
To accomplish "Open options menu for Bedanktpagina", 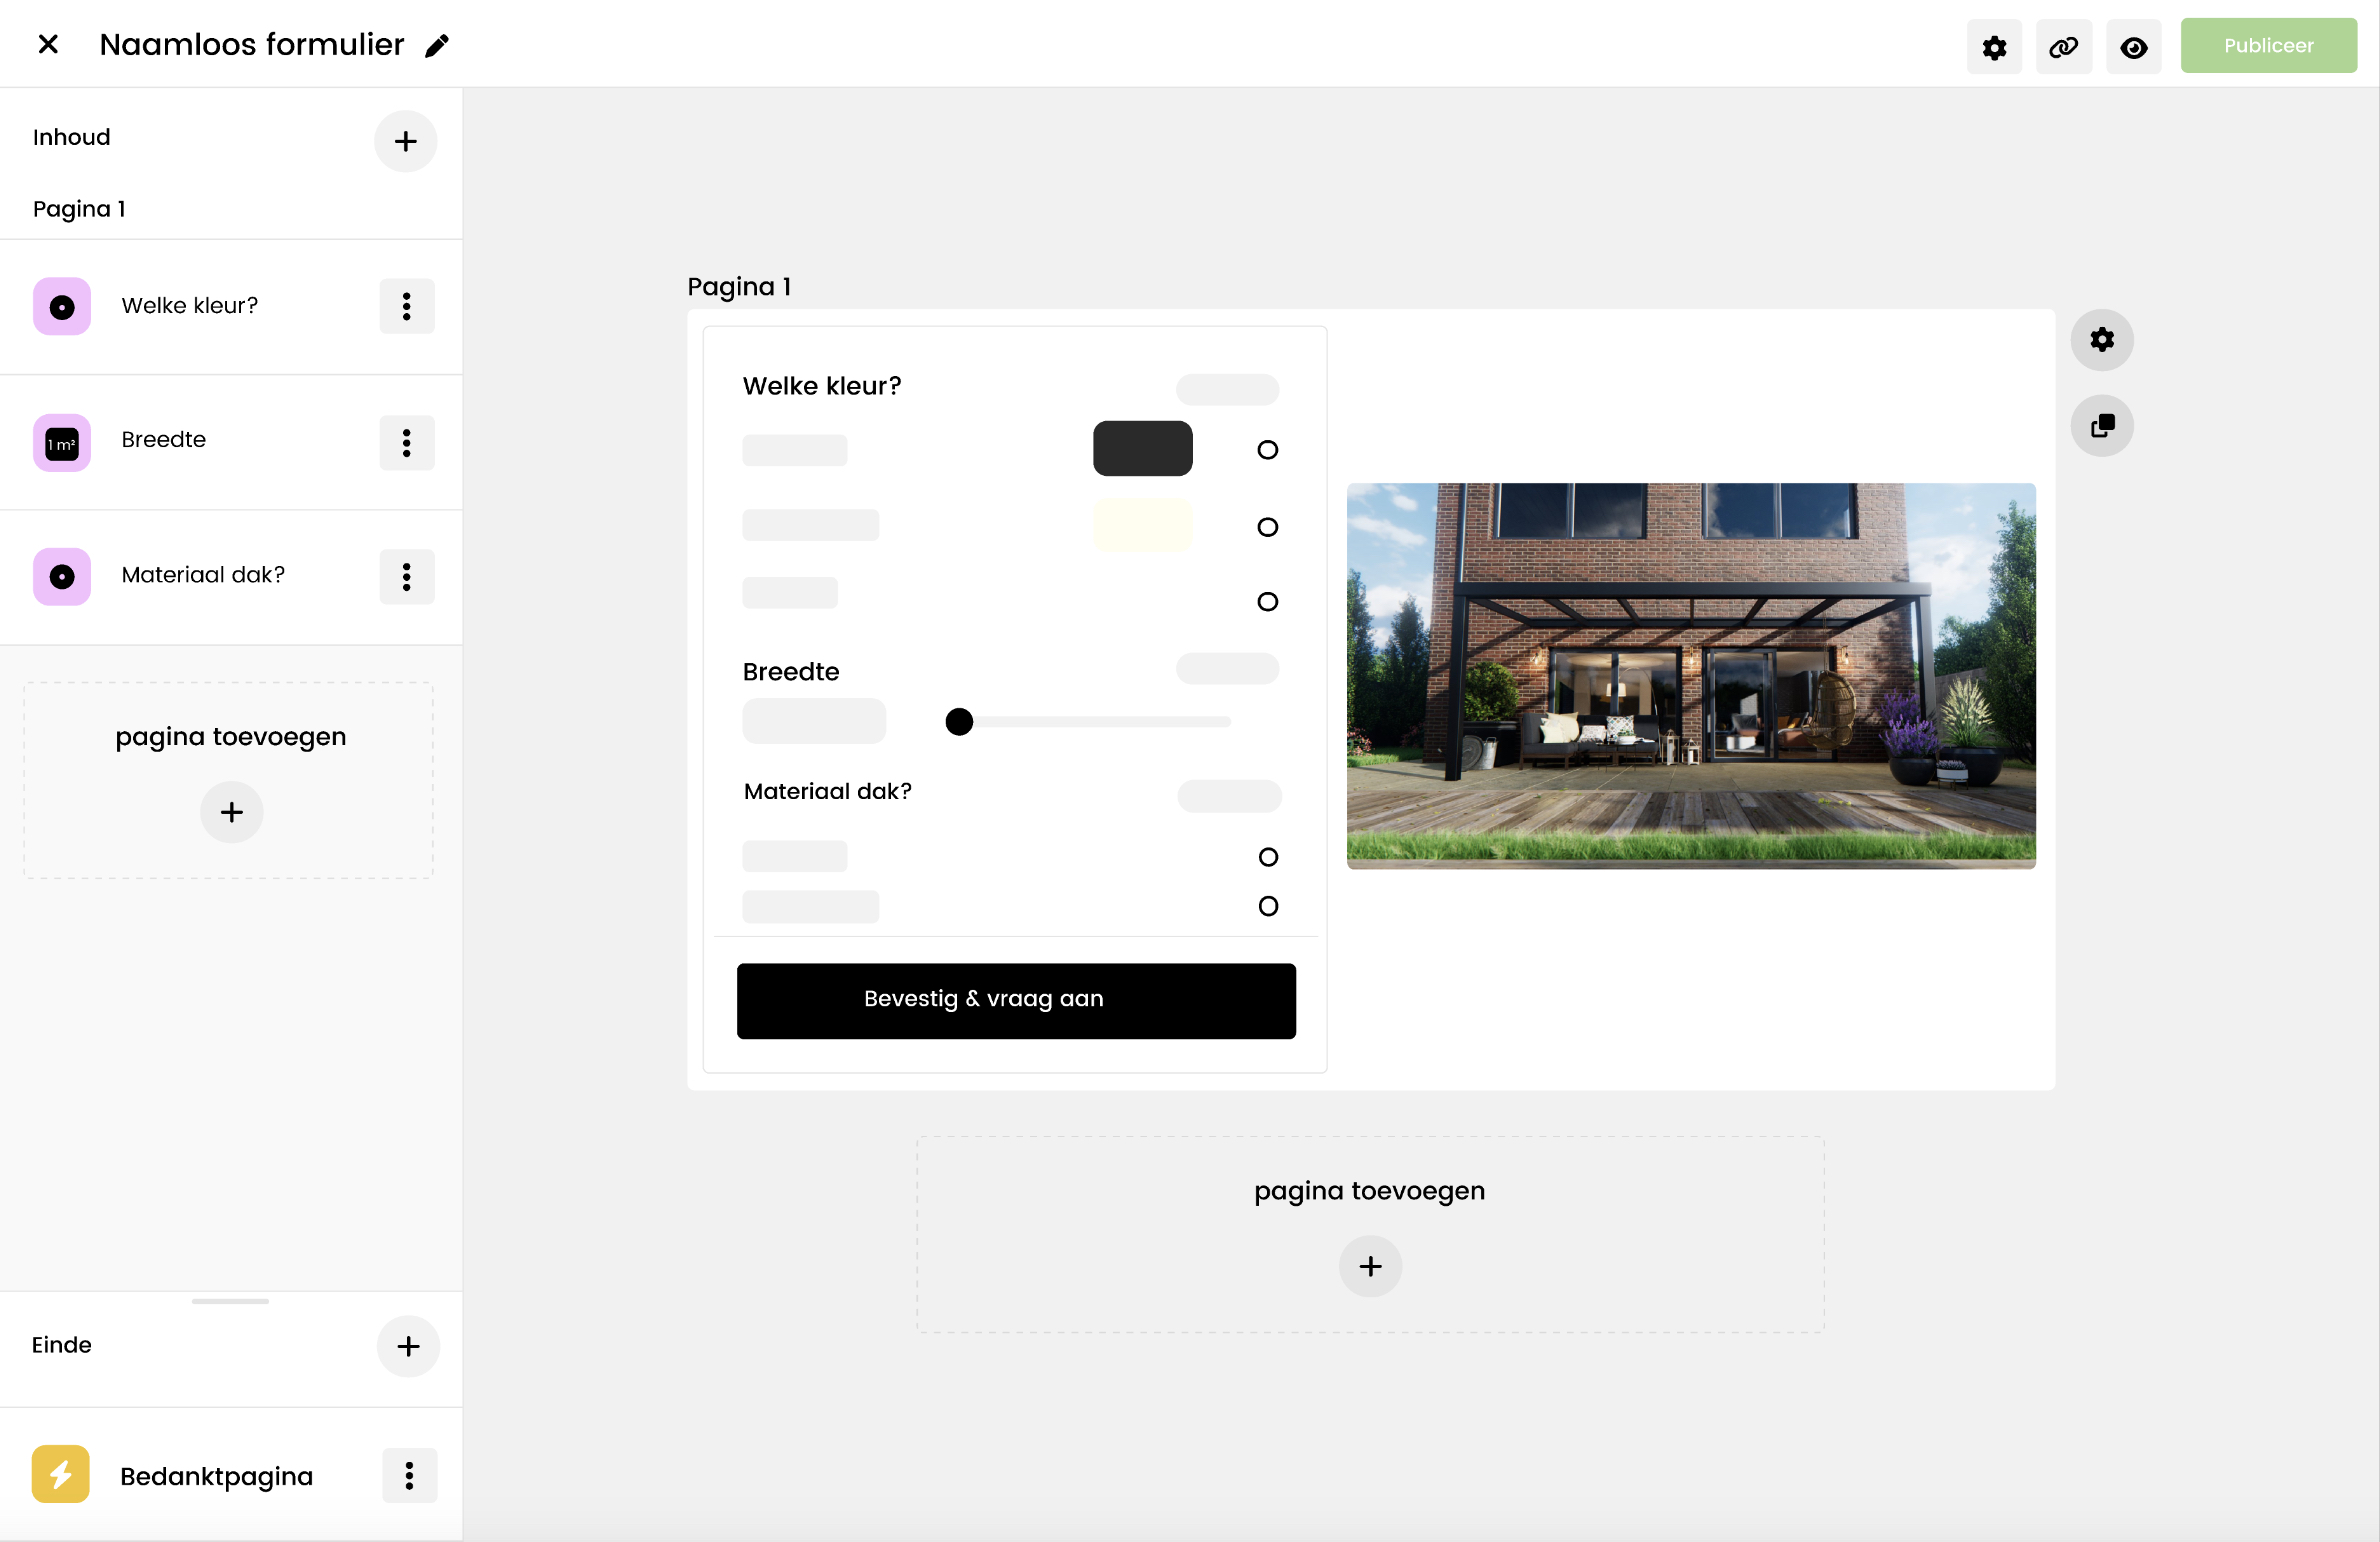I will coord(409,1475).
